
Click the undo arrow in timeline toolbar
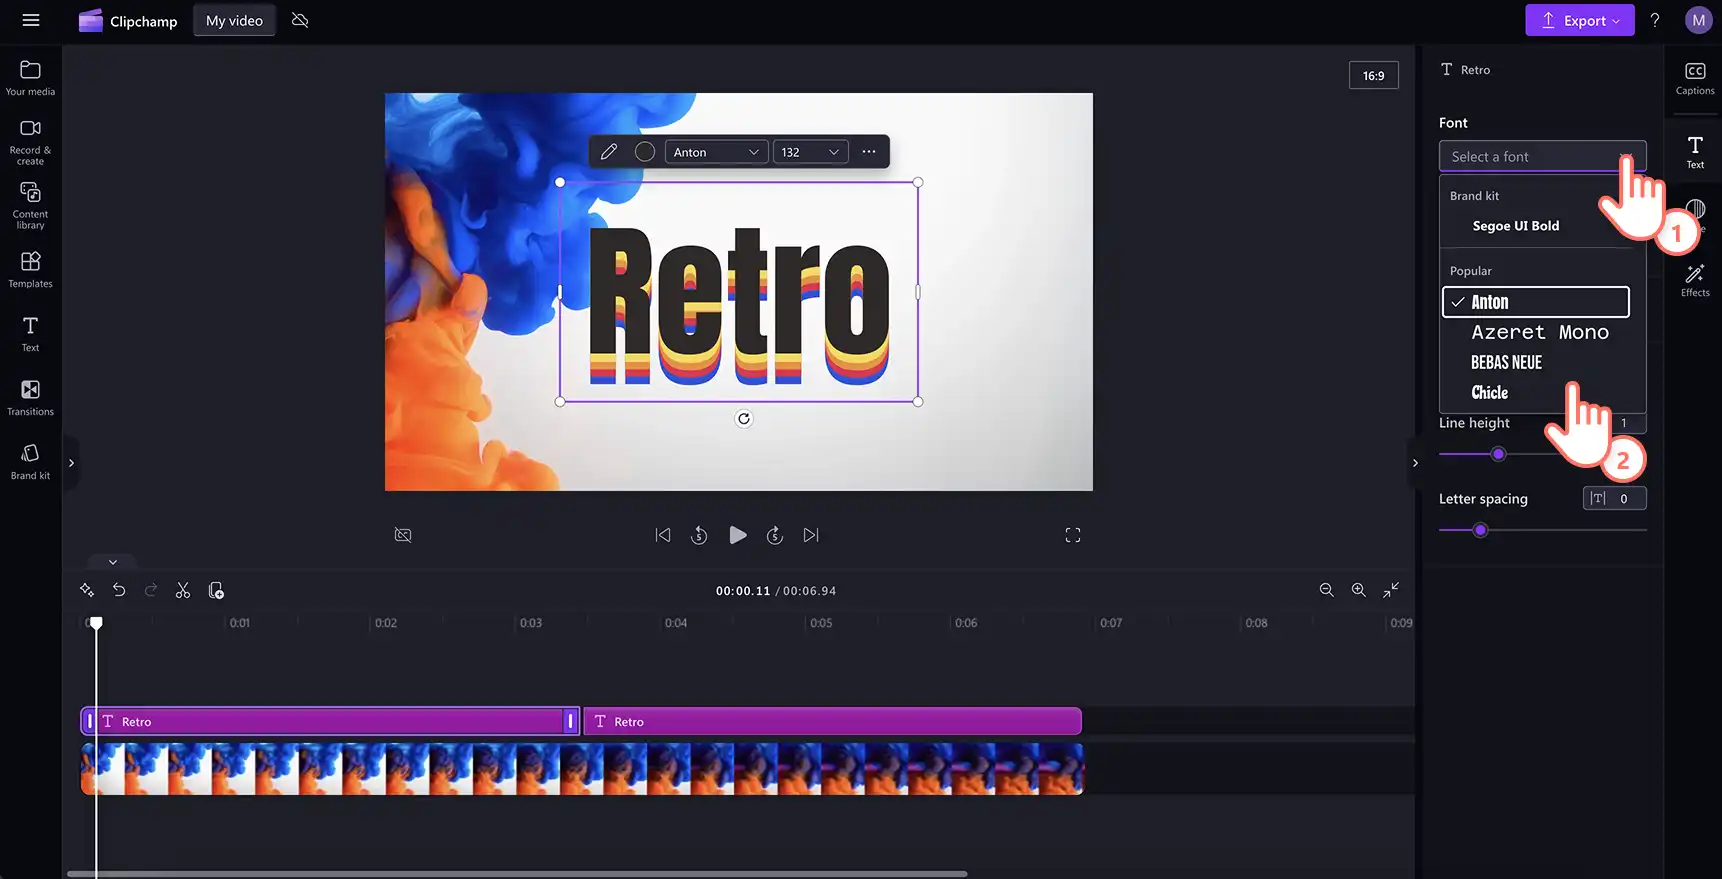point(119,590)
